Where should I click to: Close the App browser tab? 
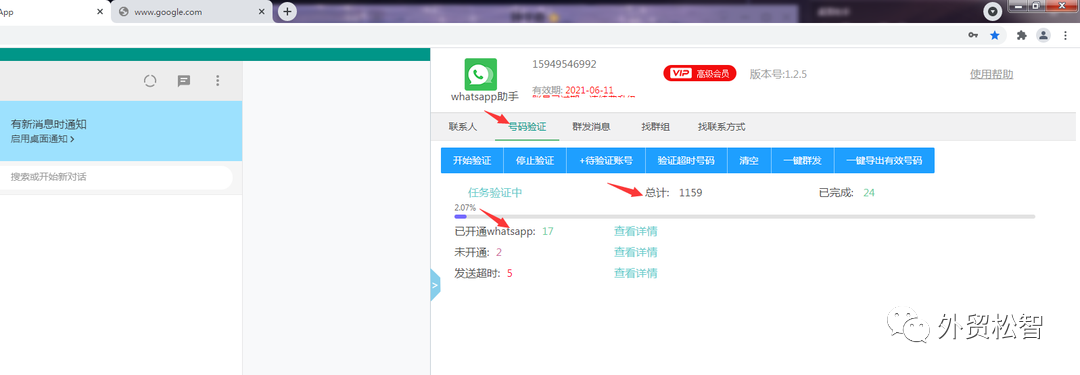[100, 12]
